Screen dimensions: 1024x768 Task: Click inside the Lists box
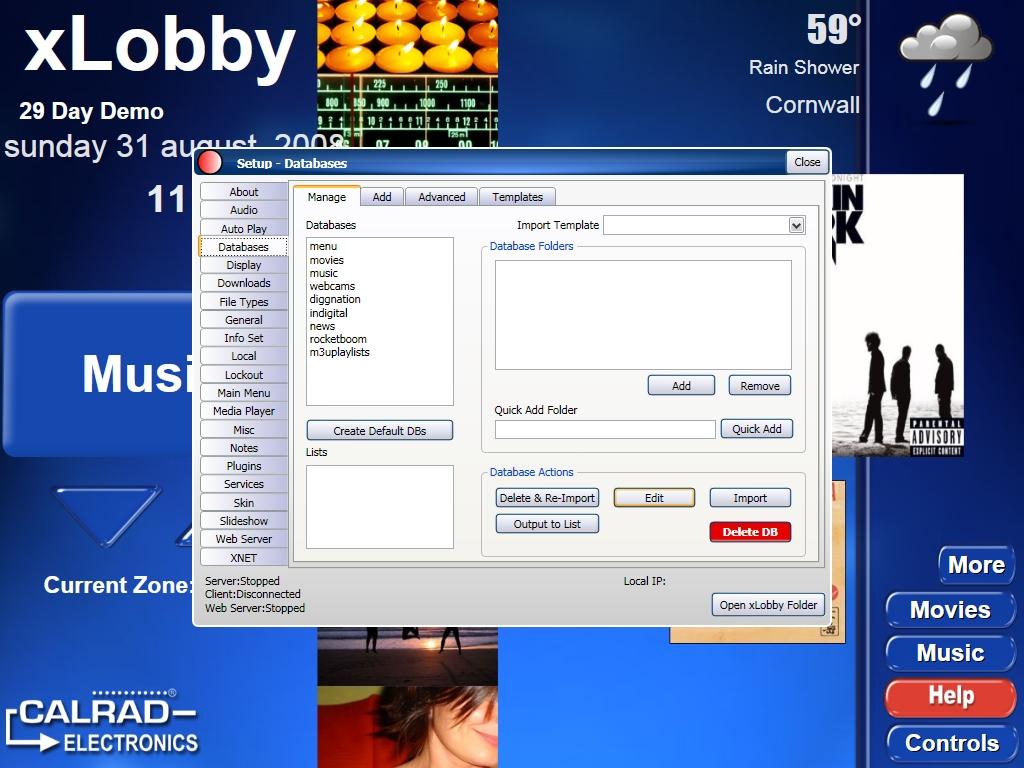pos(379,507)
